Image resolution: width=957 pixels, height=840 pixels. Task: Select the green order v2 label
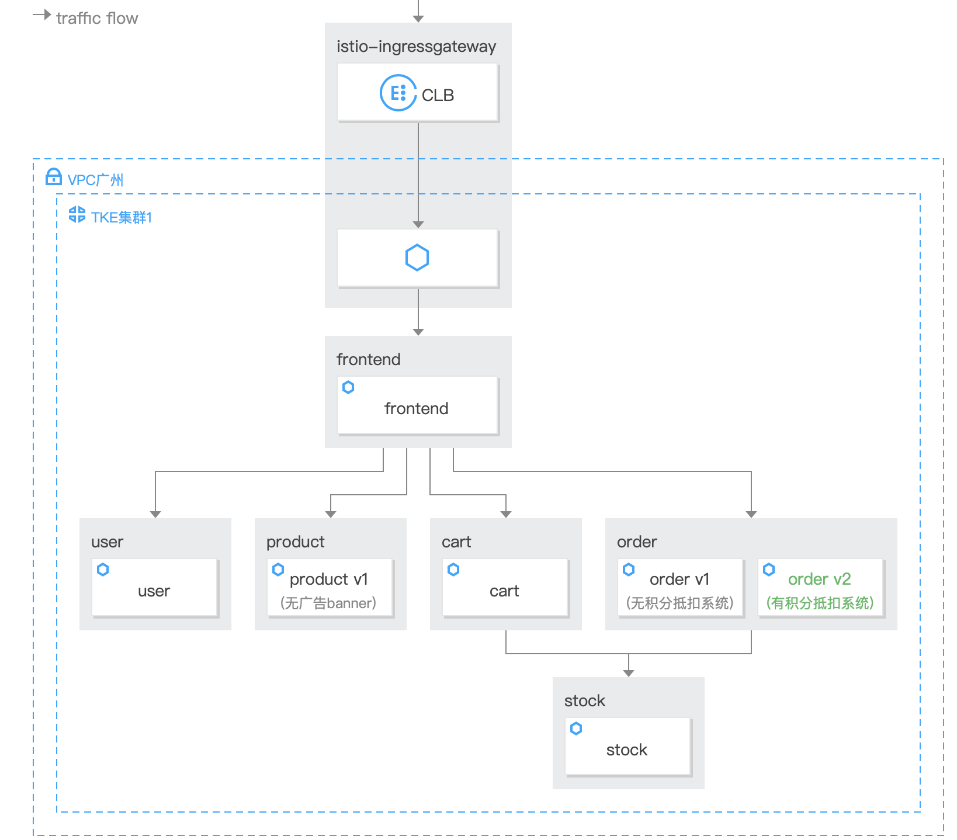[819, 579]
